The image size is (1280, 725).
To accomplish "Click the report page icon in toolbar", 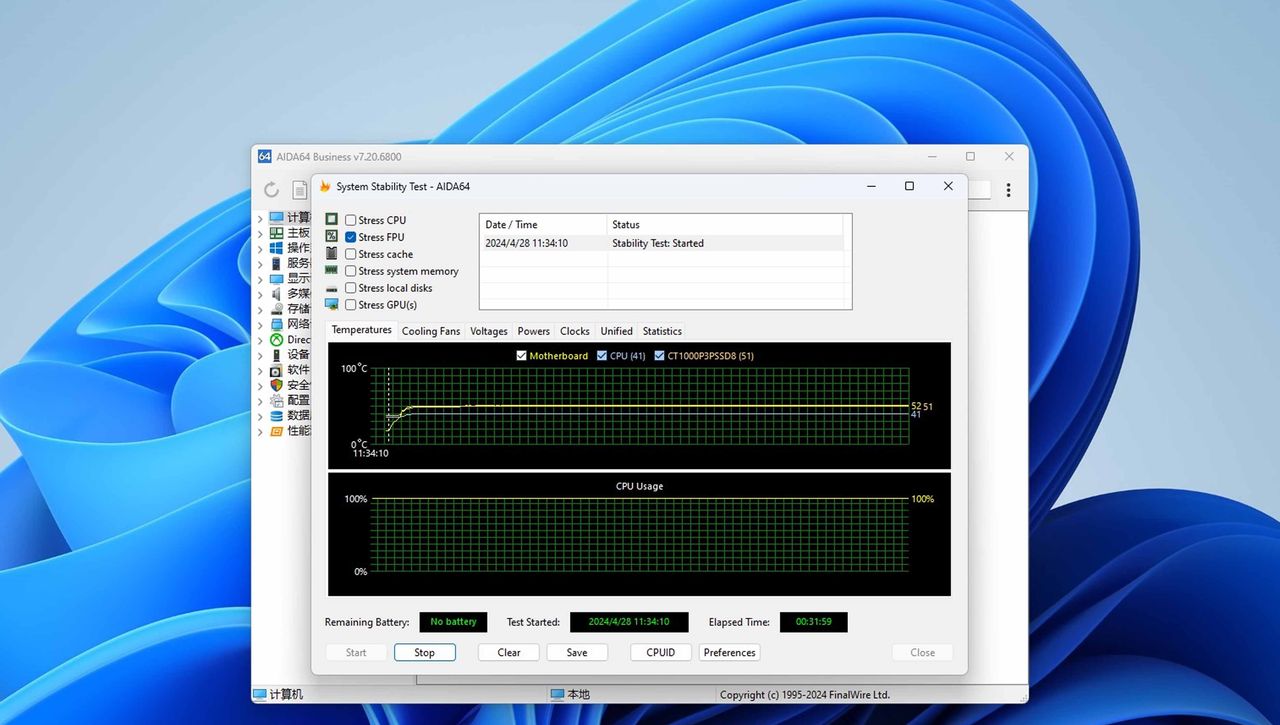I will (x=299, y=190).
